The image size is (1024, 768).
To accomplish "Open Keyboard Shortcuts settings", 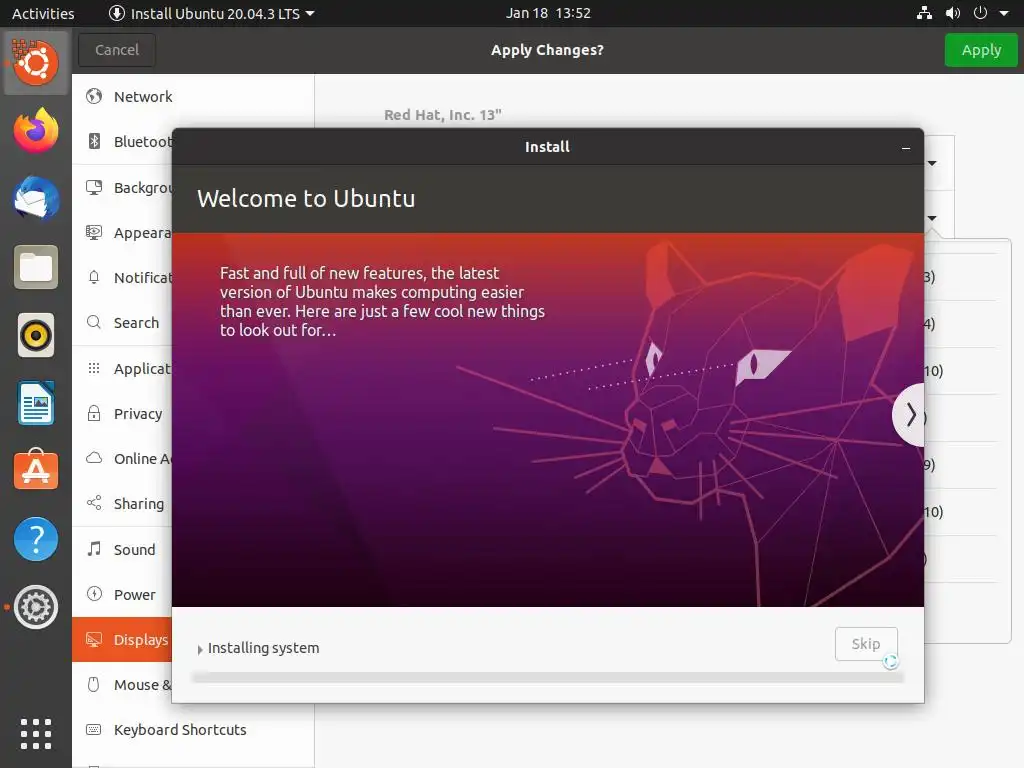I will coord(193,729).
